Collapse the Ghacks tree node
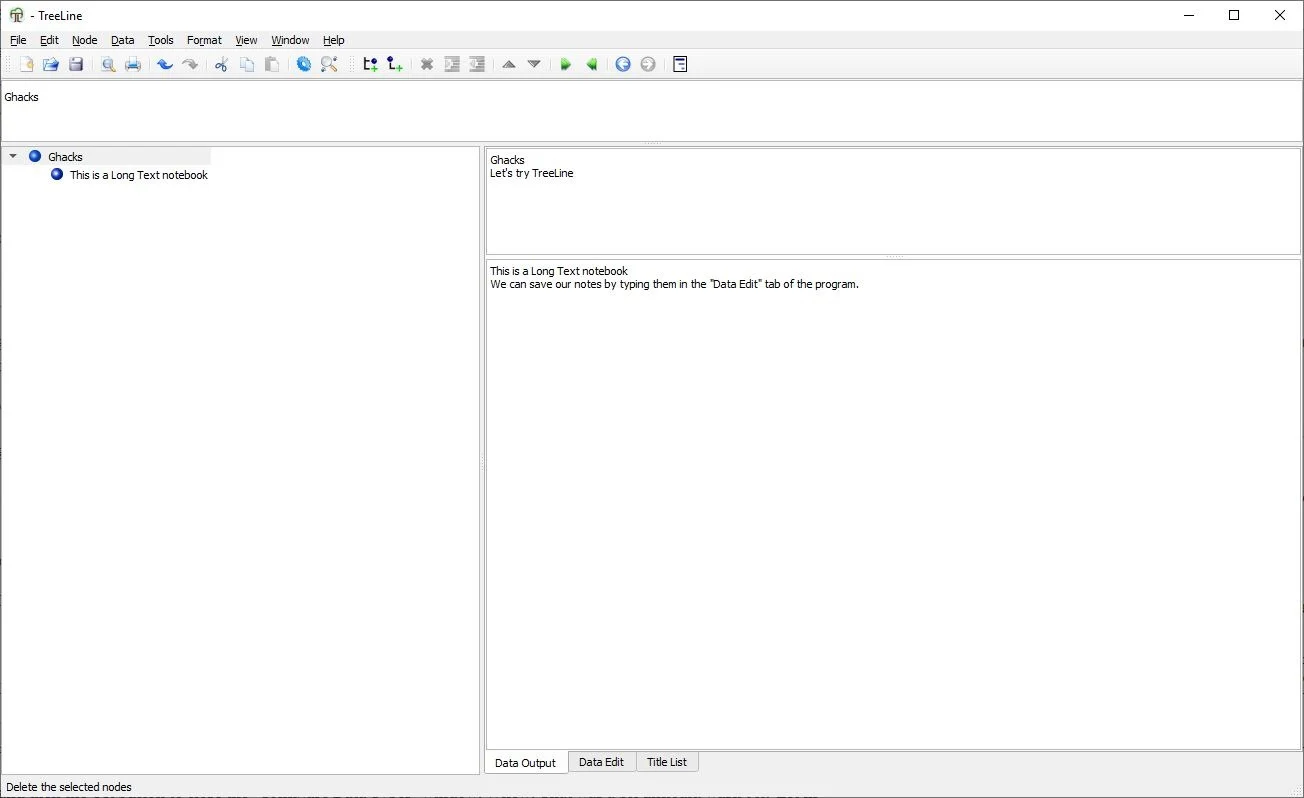This screenshot has width=1304, height=798. [x=13, y=157]
